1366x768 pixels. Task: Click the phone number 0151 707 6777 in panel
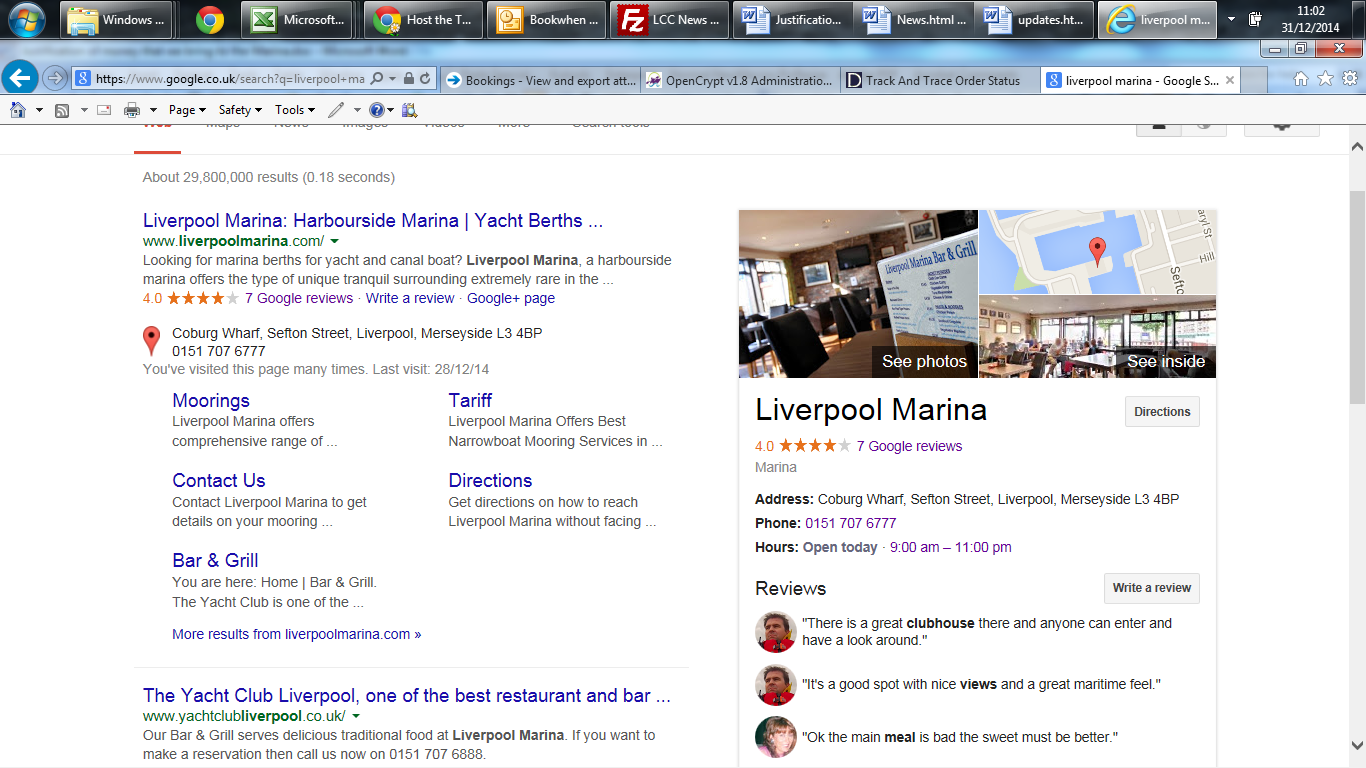coord(850,523)
